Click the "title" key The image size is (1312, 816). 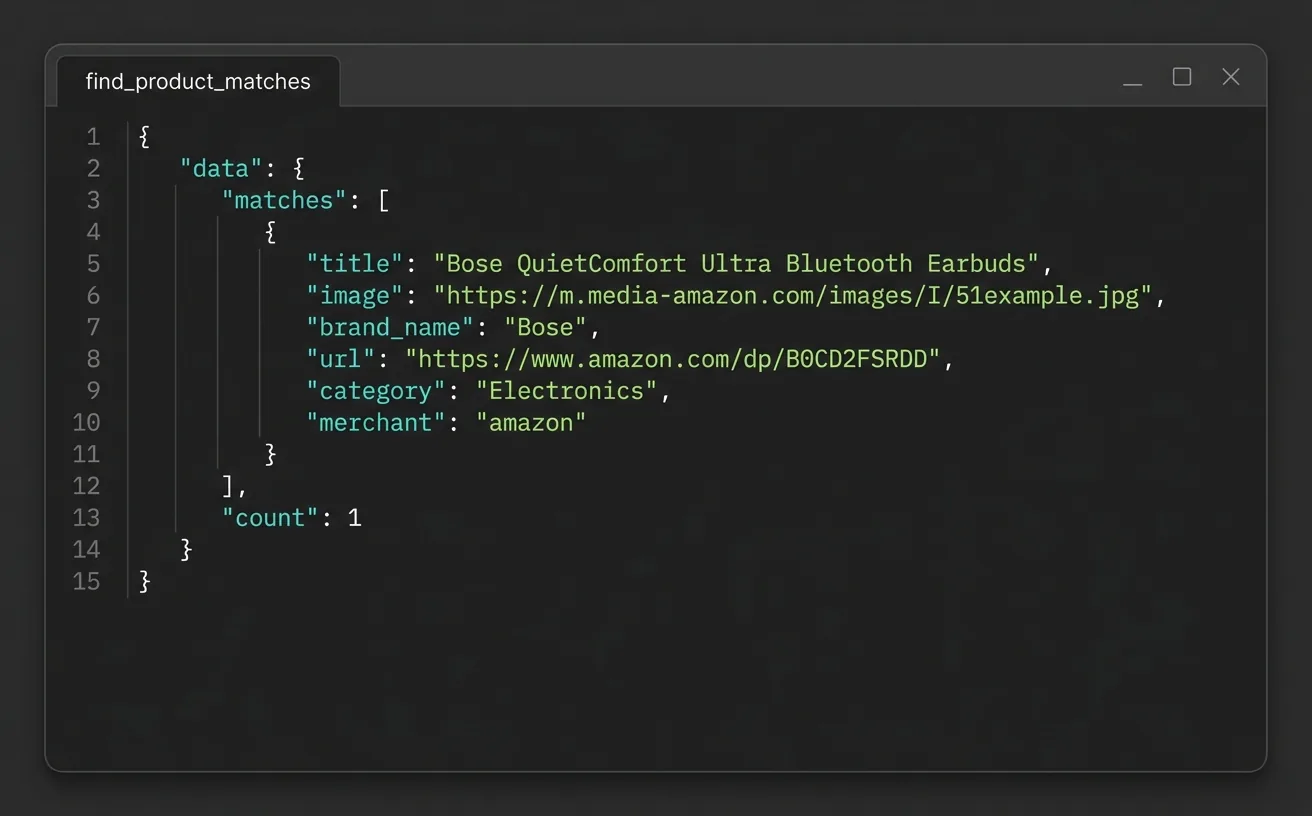pos(354,263)
